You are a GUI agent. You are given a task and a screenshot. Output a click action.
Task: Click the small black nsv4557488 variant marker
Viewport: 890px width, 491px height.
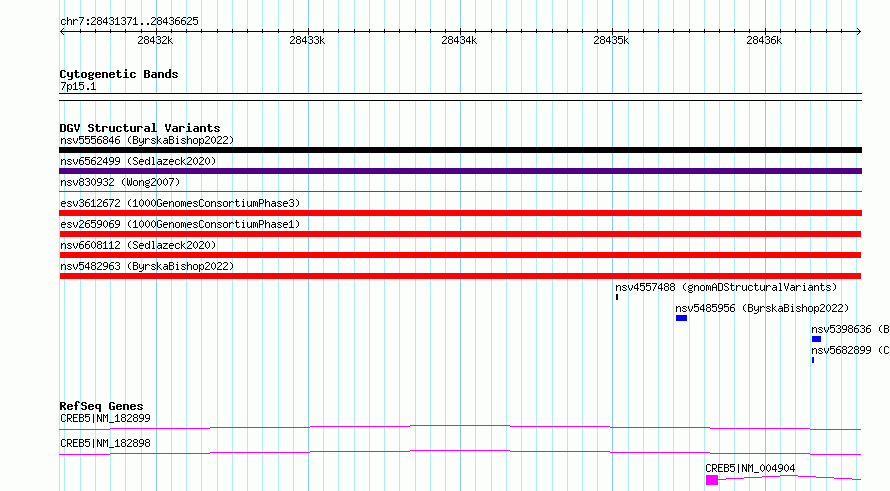617,297
